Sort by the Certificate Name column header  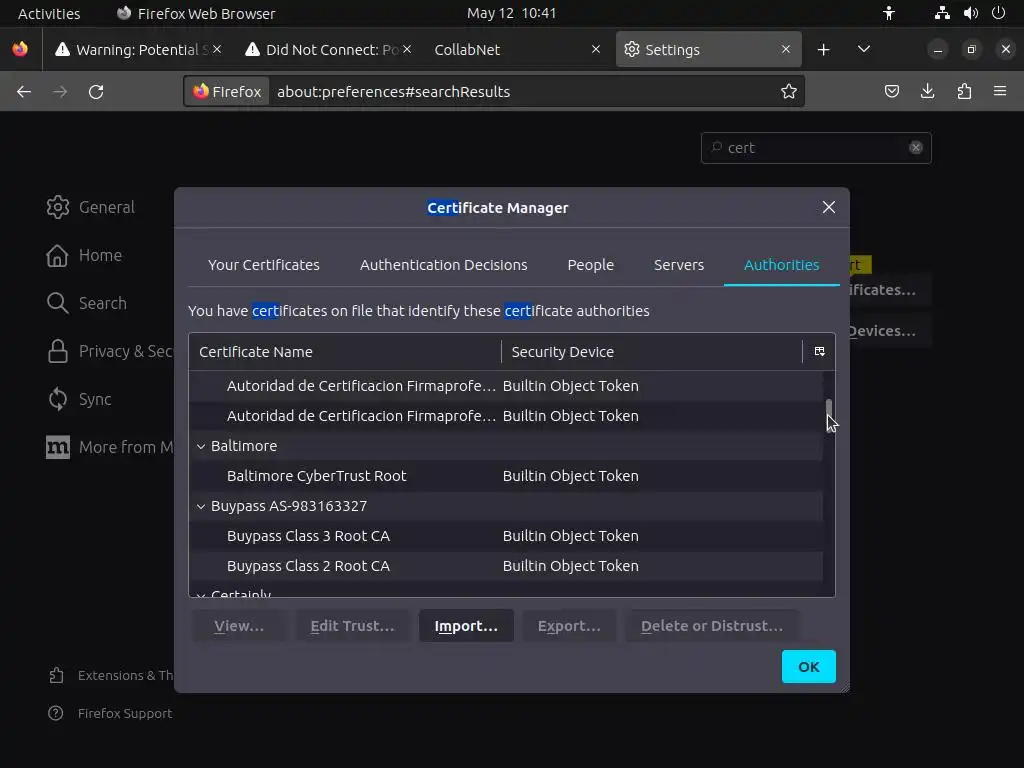coord(345,351)
